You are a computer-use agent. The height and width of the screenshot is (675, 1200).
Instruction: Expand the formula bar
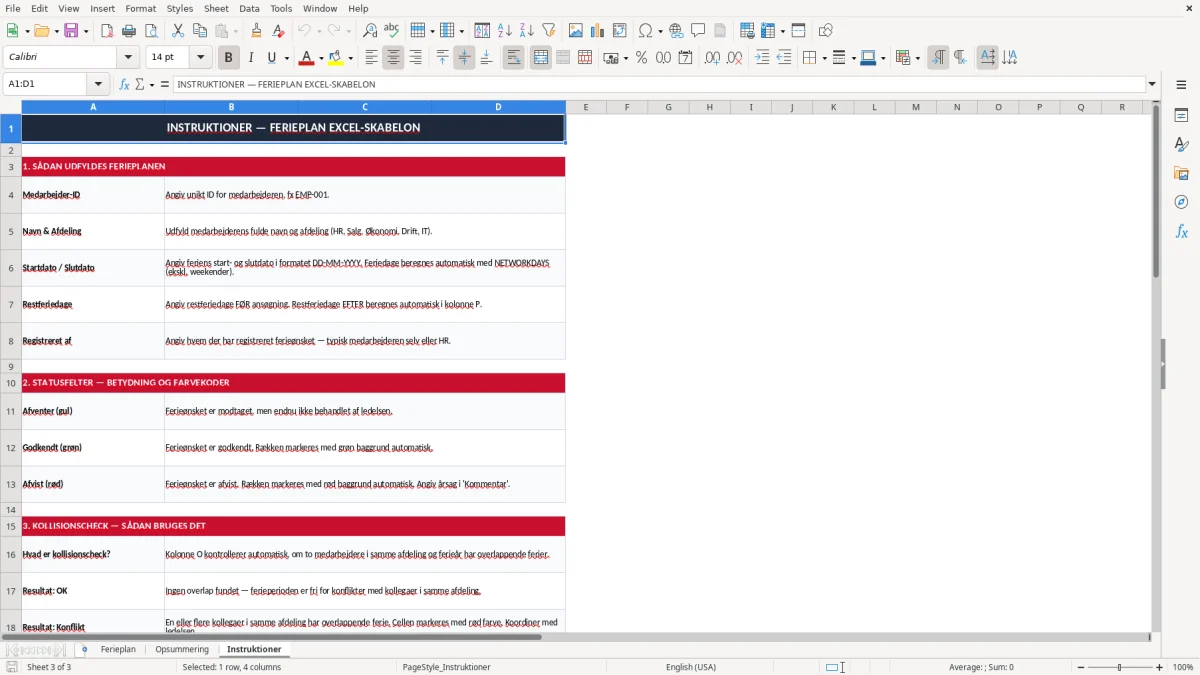(x=1152, y=85)
